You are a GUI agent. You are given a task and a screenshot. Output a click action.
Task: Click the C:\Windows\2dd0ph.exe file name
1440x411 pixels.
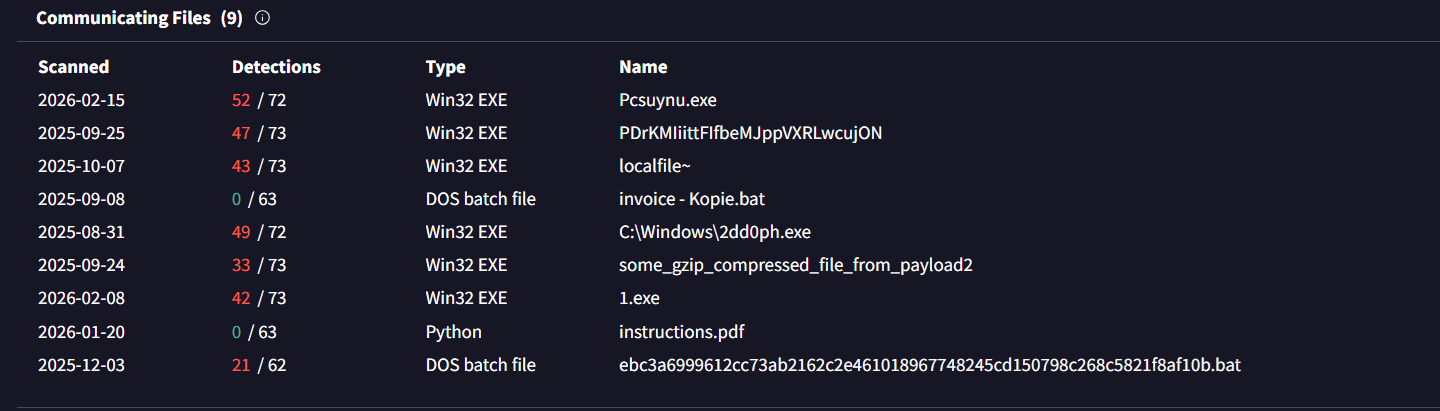click(x=714, y=232)
